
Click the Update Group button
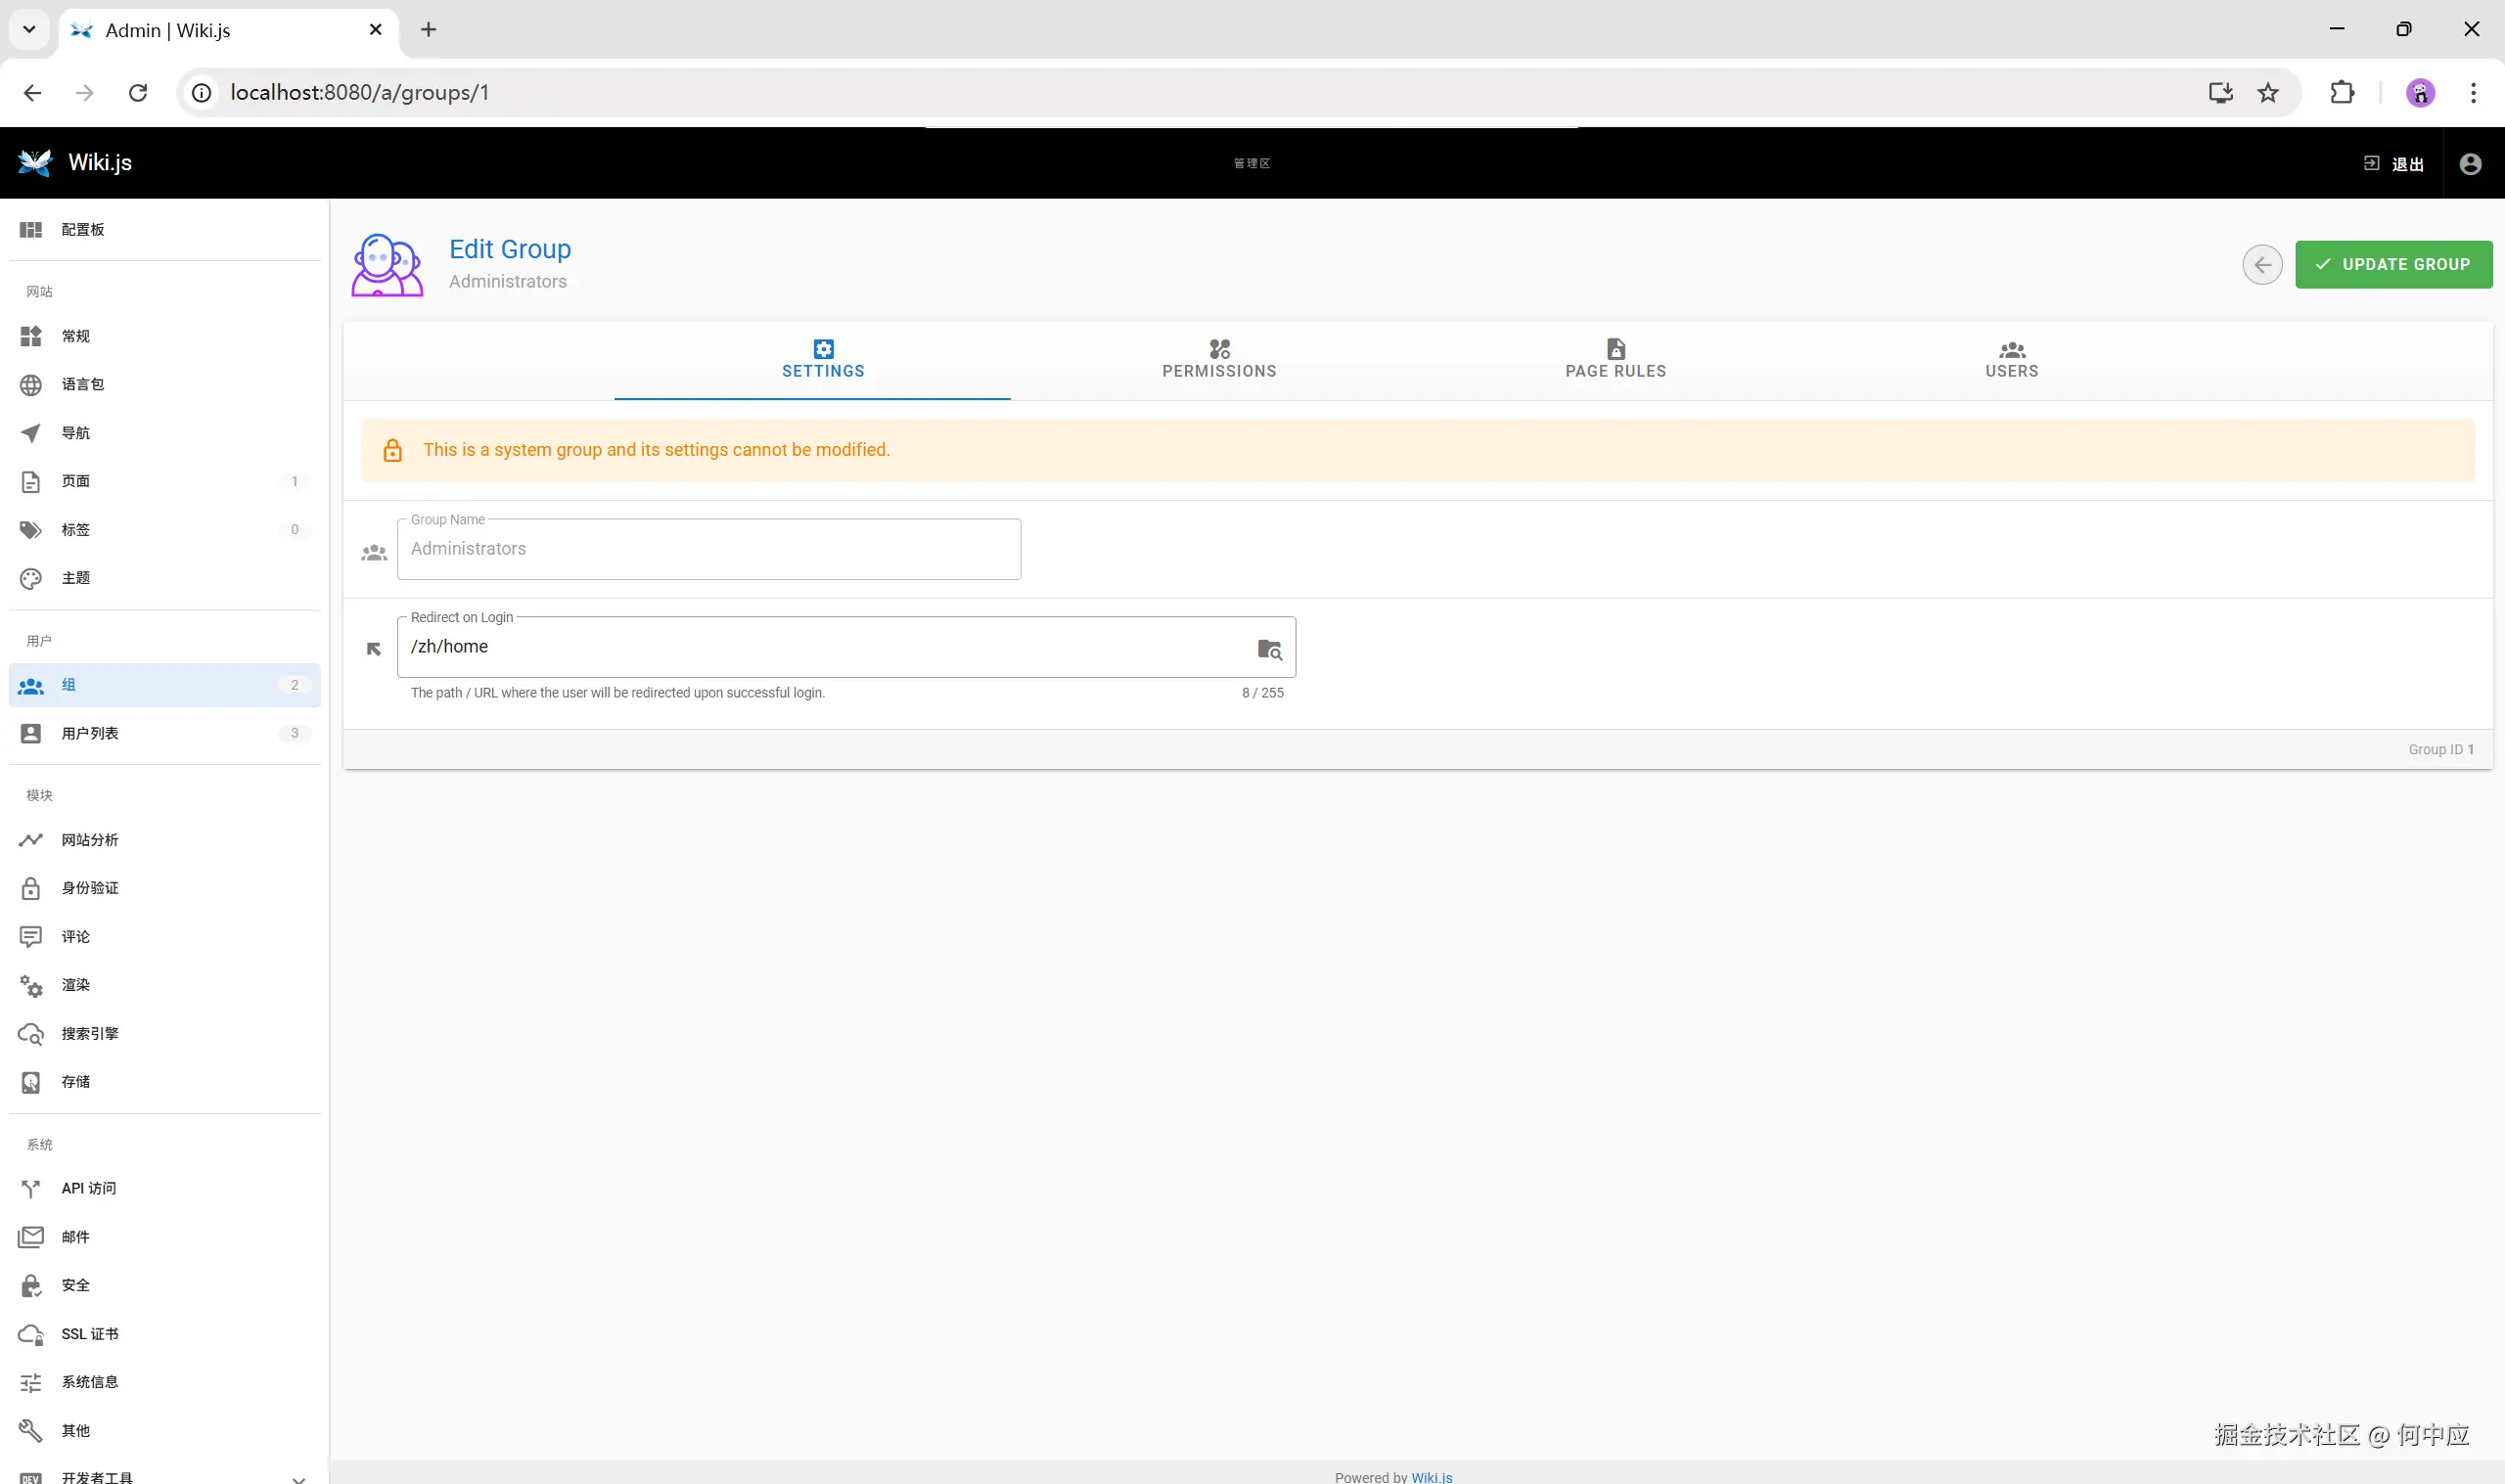2392,265
